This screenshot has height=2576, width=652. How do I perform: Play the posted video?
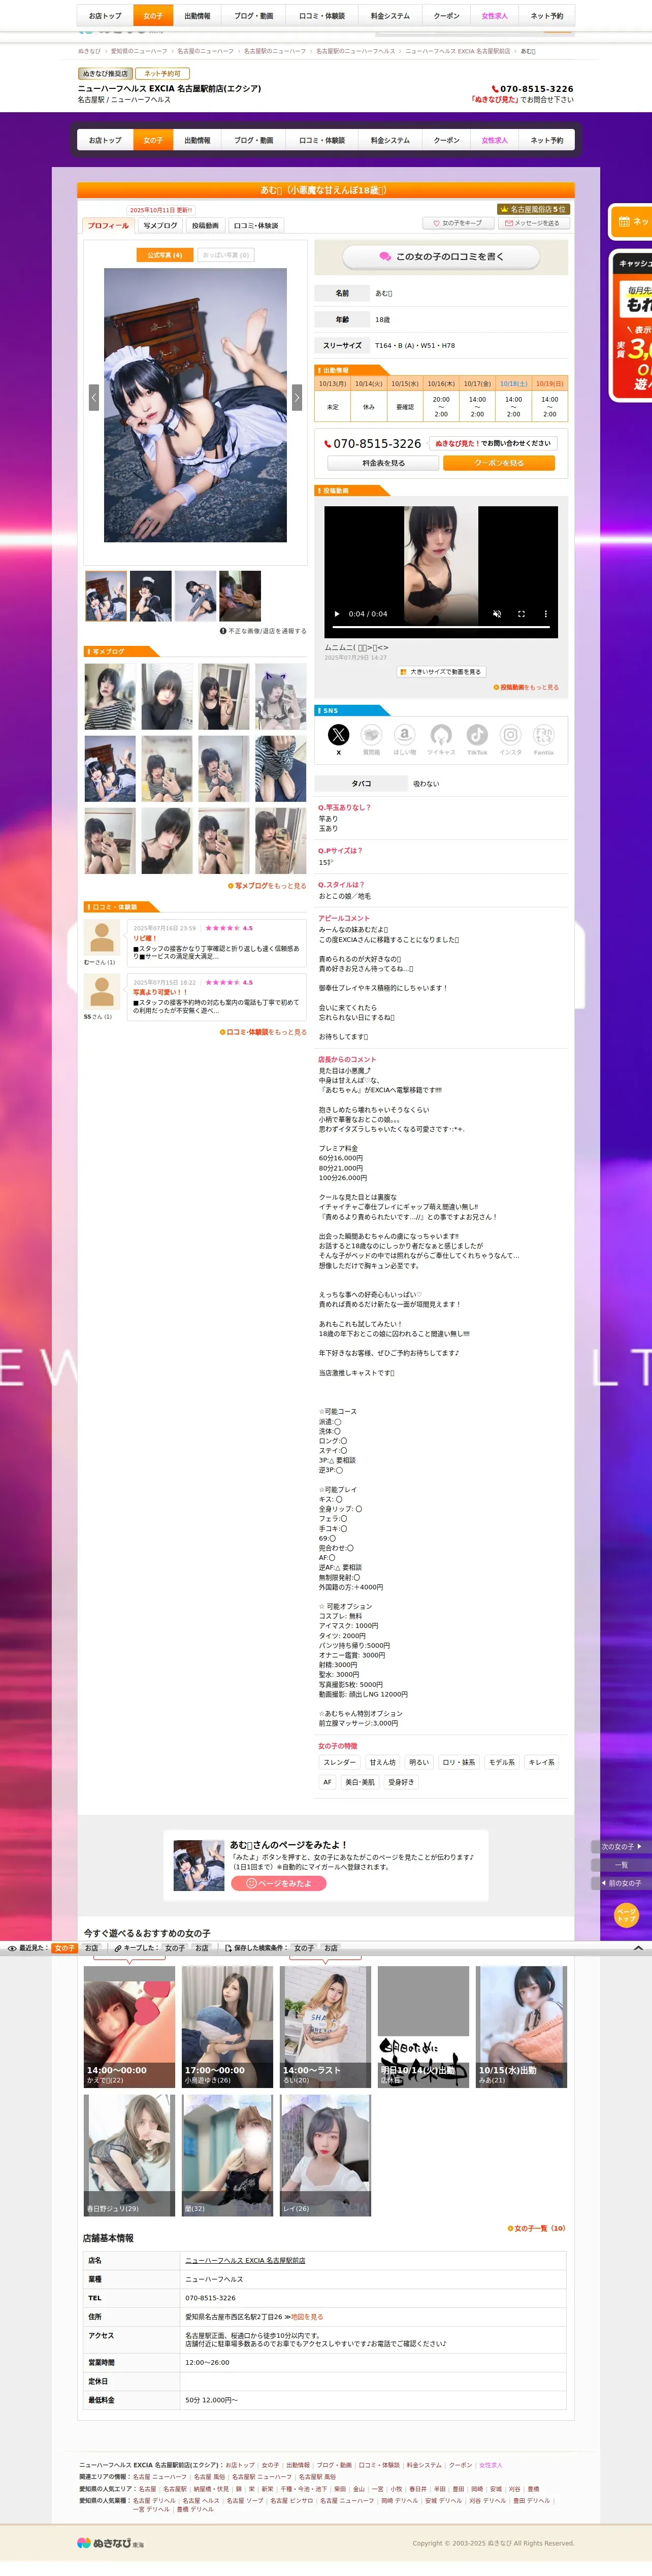pos(337,614)
